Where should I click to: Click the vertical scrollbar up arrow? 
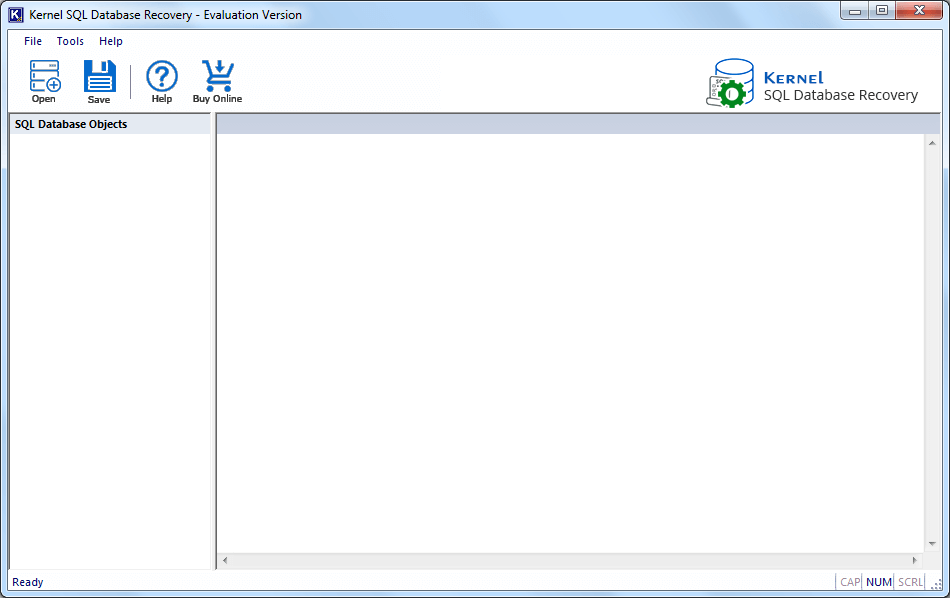pyautogui.click(x=932, y=143)
